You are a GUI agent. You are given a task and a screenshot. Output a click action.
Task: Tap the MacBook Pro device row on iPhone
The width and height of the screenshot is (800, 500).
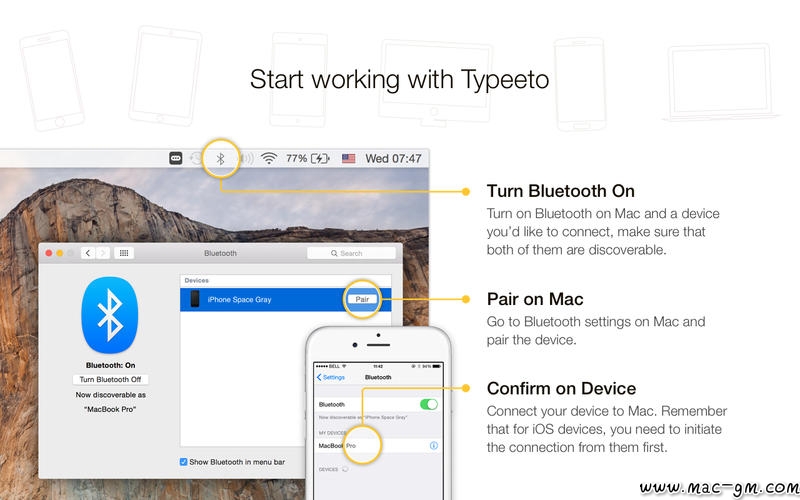click(x=378, y=445)
